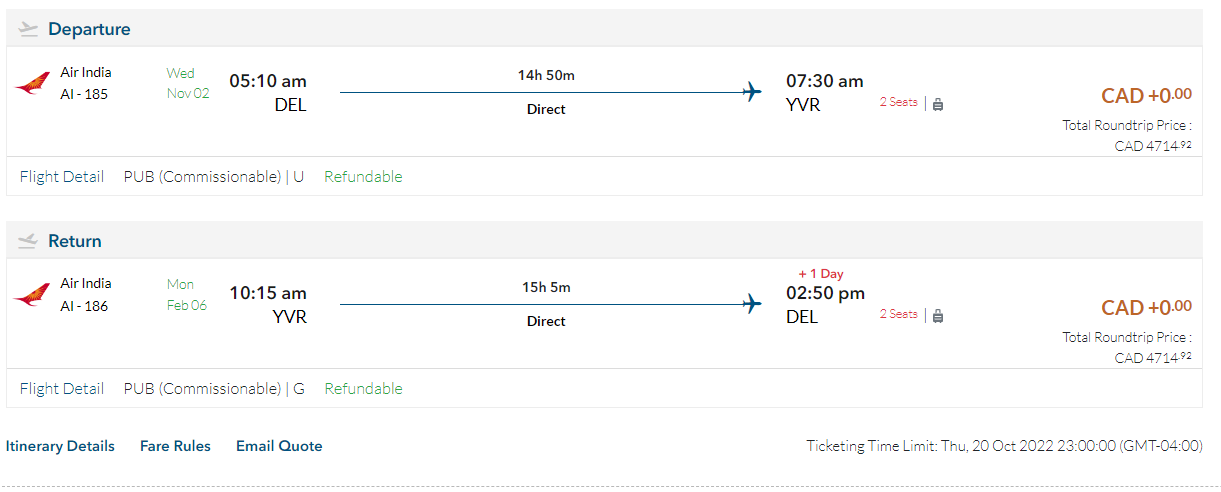The image size is (1221, 492).
Task: Click Air India logo on flight AI-186
Action: [32, 295]
